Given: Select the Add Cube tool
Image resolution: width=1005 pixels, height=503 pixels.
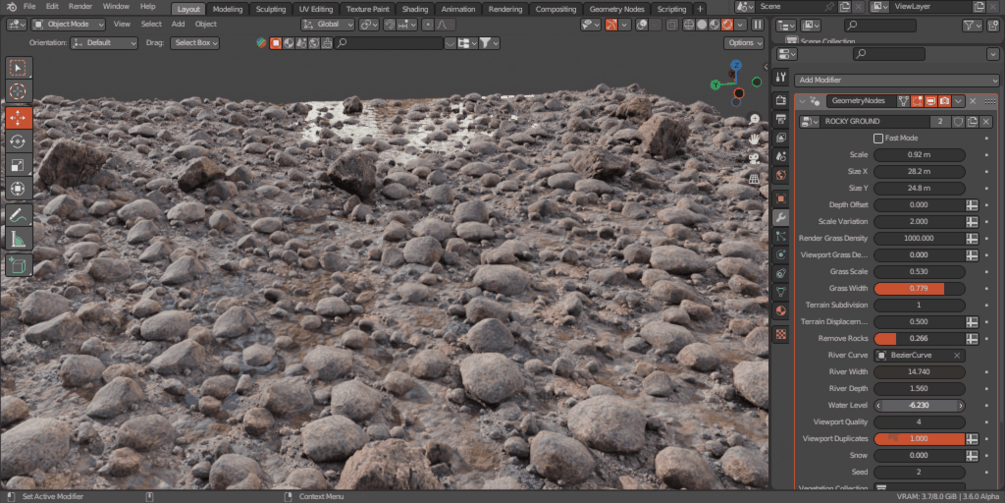Looking at the screenshot, I should [18, 265].
